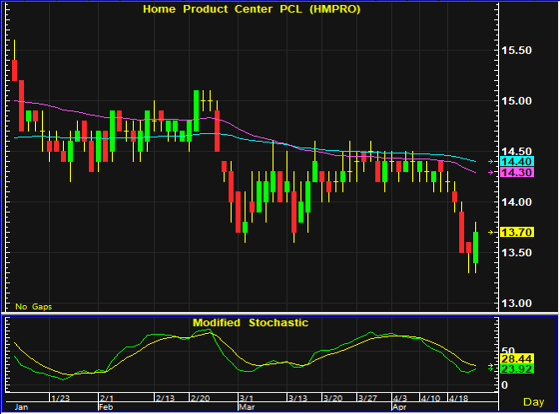Click the first red candlestick in January
Viewport: 560px width, 414px height.
tap(15, 70)
